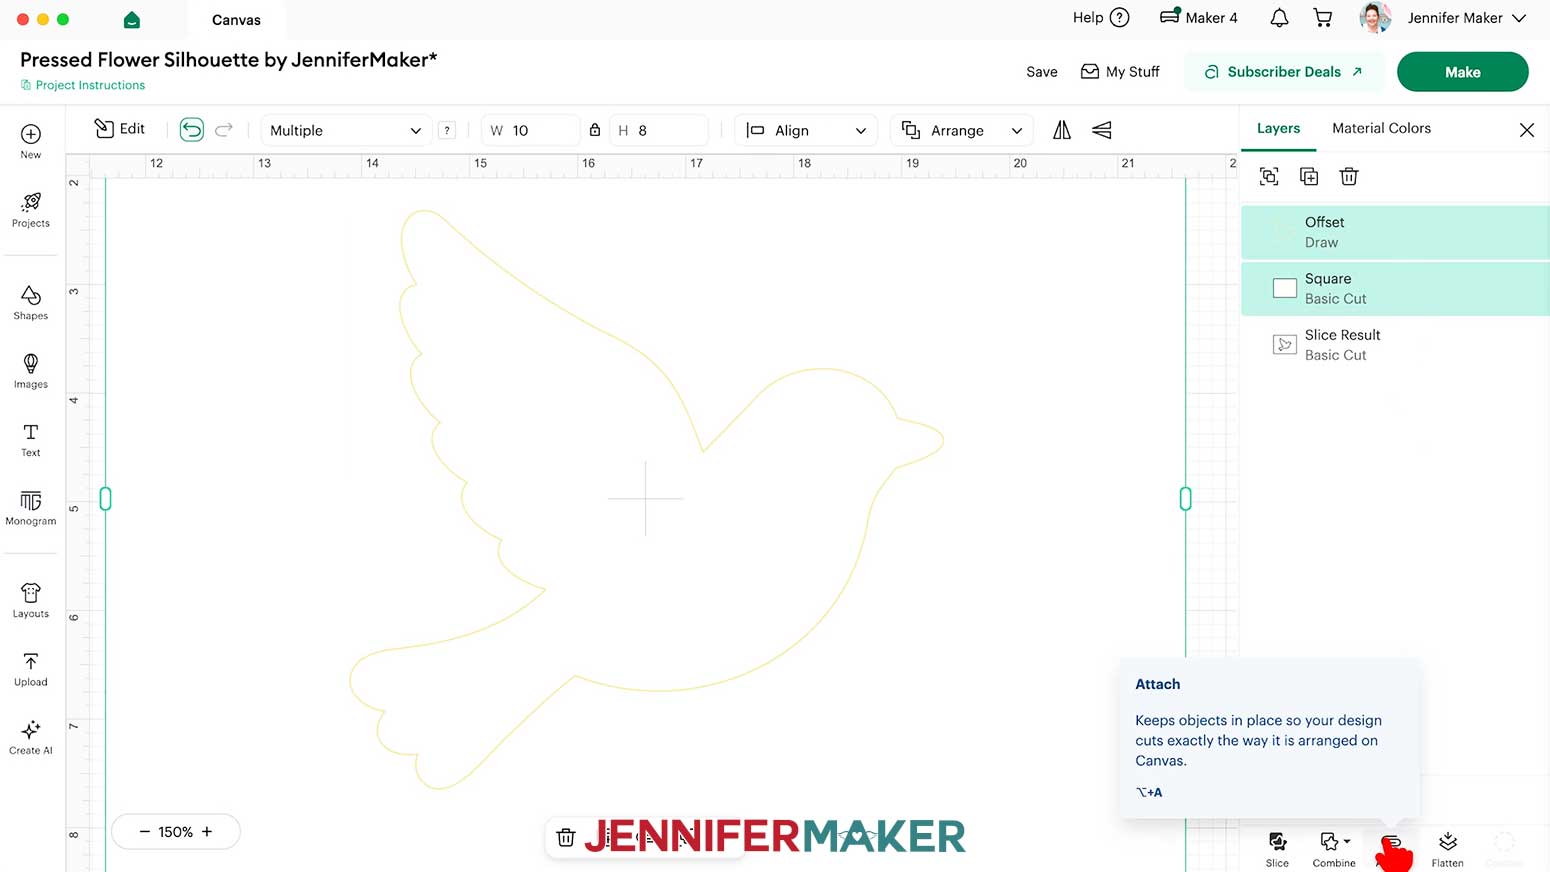Image resolution: width=1550 pixels, height=872 pixels.
Task: Zoom in with the plus button
Action: click(207, 832)
